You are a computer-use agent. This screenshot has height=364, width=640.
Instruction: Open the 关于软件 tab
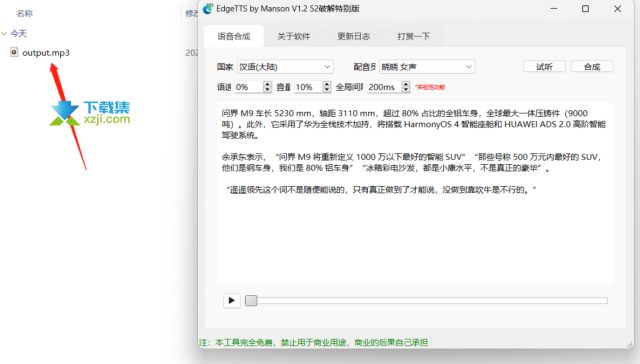(293, 36)
